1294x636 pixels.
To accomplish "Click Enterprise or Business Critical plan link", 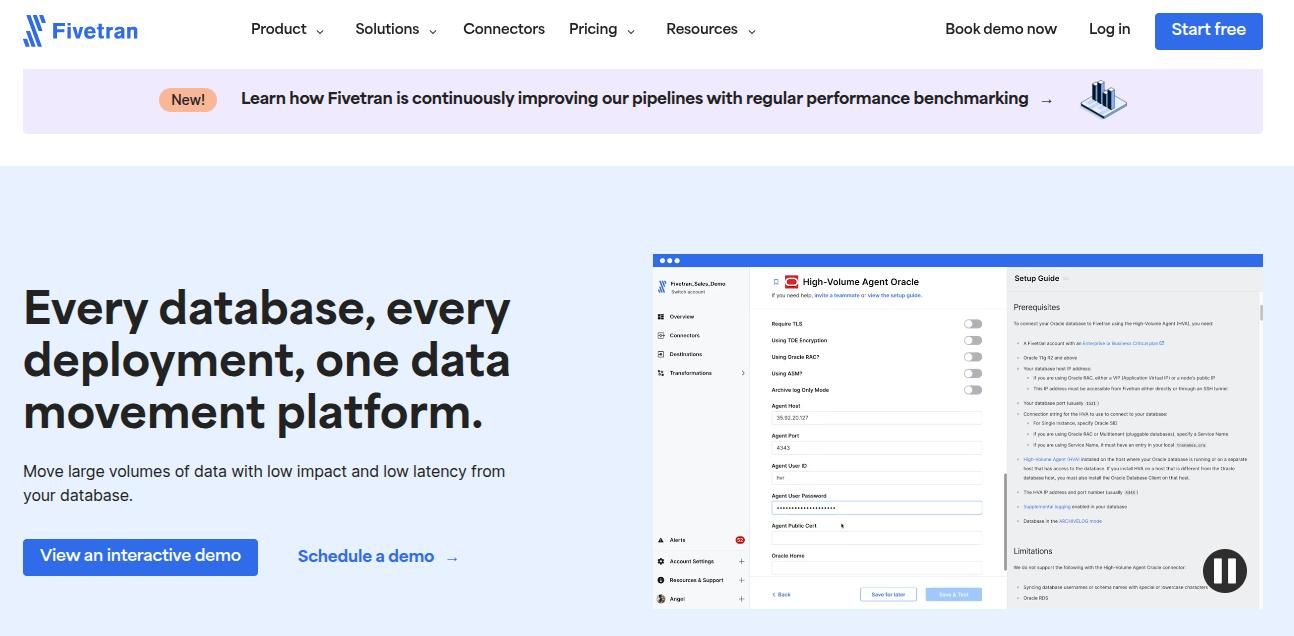I will (1123, 344).
